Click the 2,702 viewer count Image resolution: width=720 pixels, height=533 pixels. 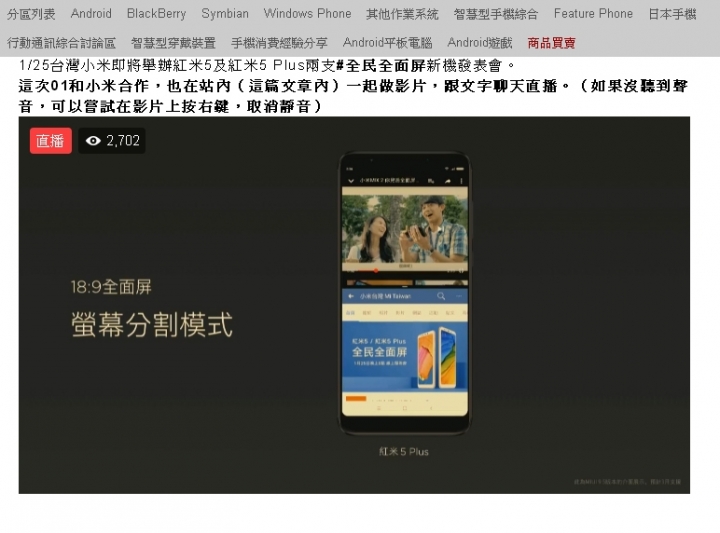[123, 140]
